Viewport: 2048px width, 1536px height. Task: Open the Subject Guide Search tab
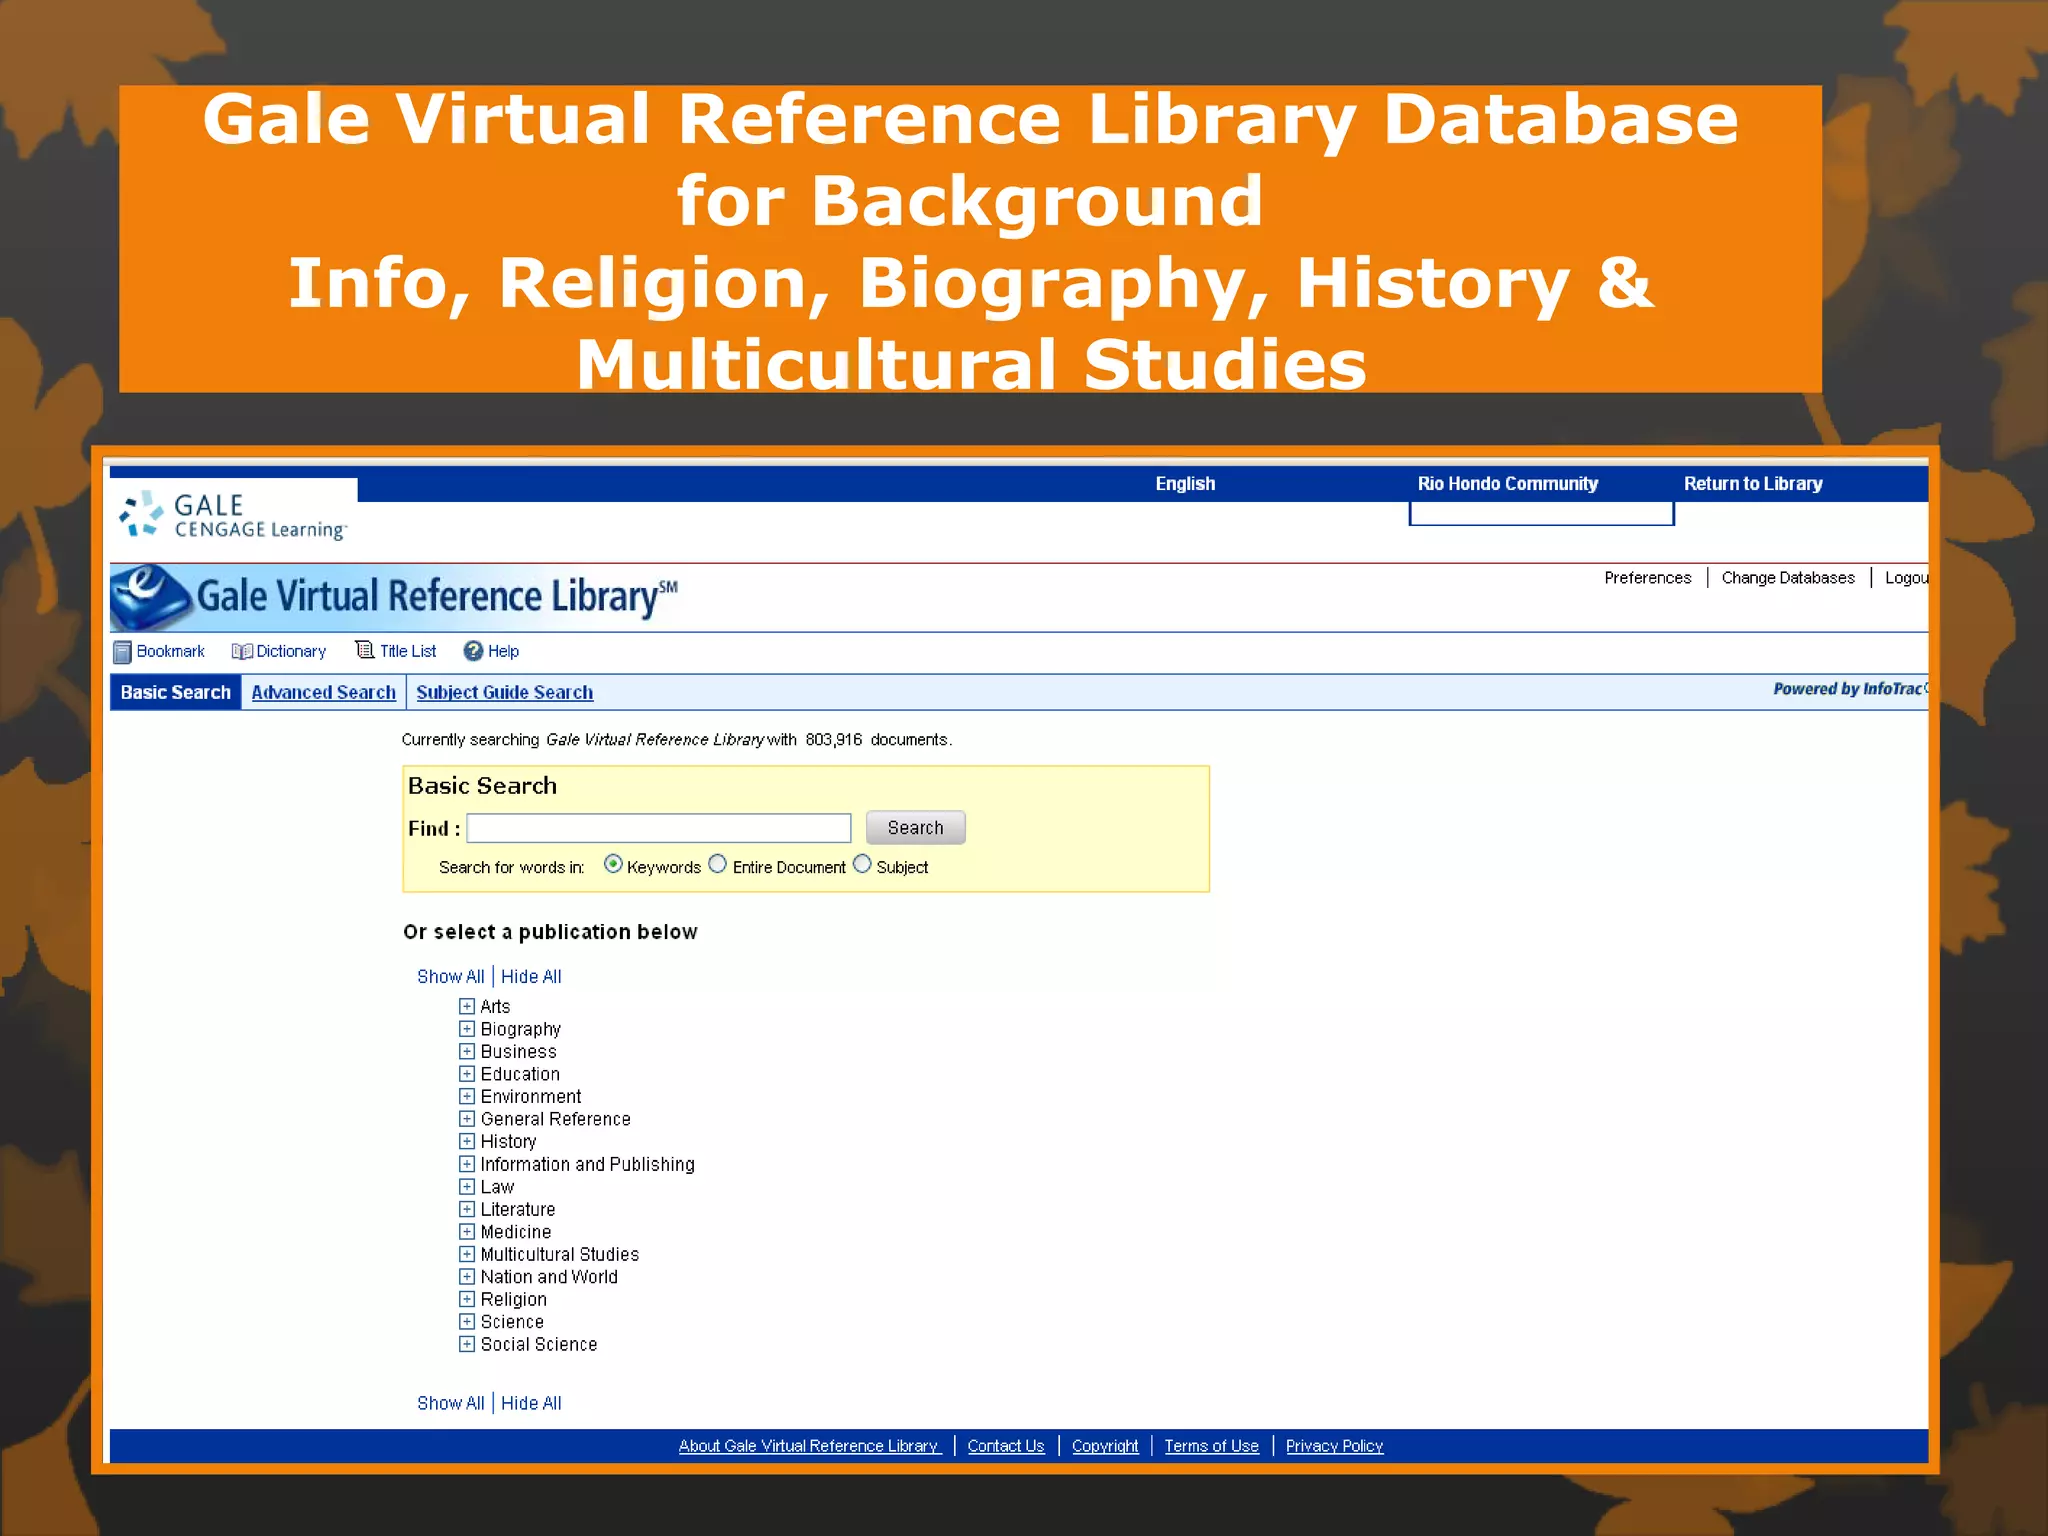(505, 692)
